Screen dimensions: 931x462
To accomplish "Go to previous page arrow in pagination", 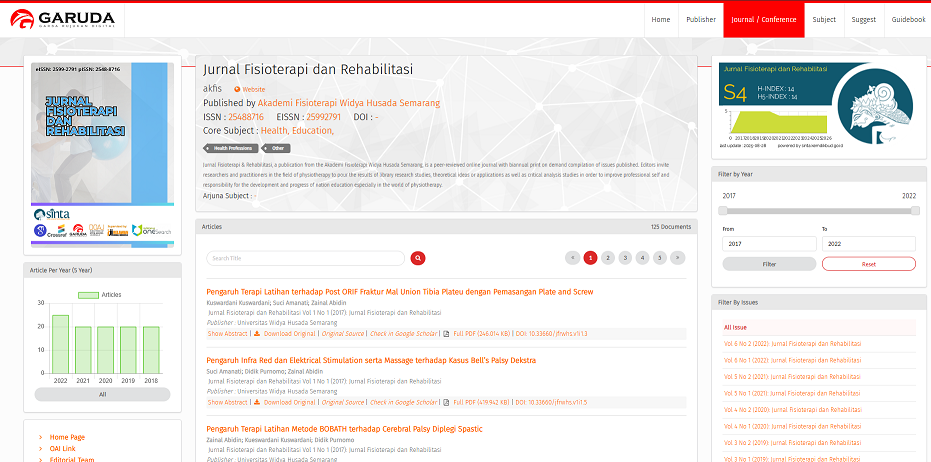I will click(x=572, y=258).
